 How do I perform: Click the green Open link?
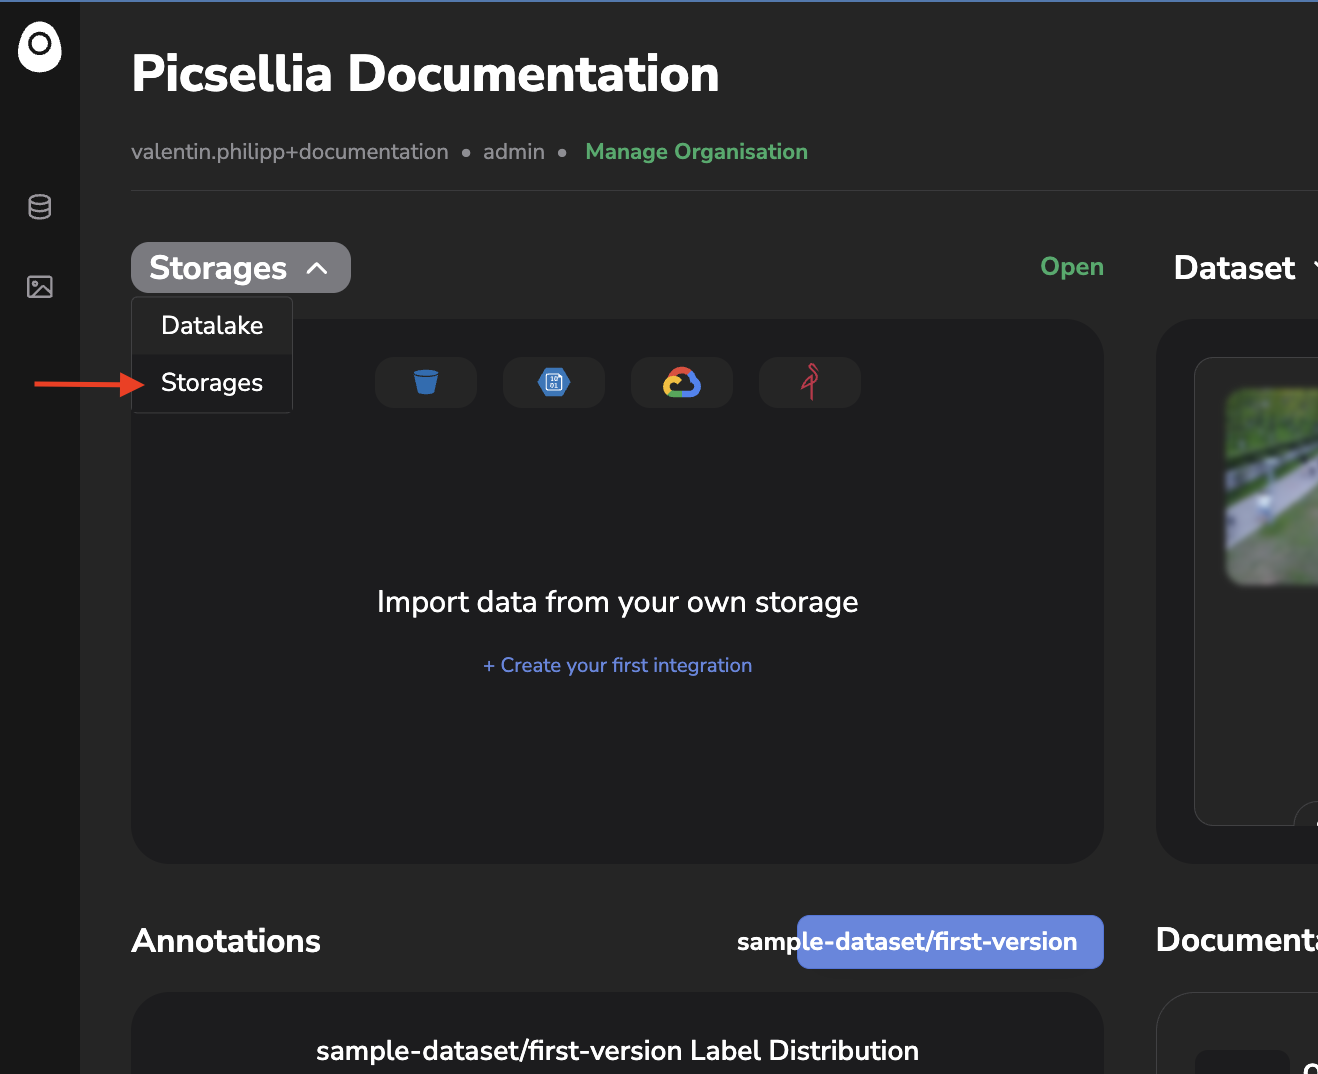[x=1072, y=267]
